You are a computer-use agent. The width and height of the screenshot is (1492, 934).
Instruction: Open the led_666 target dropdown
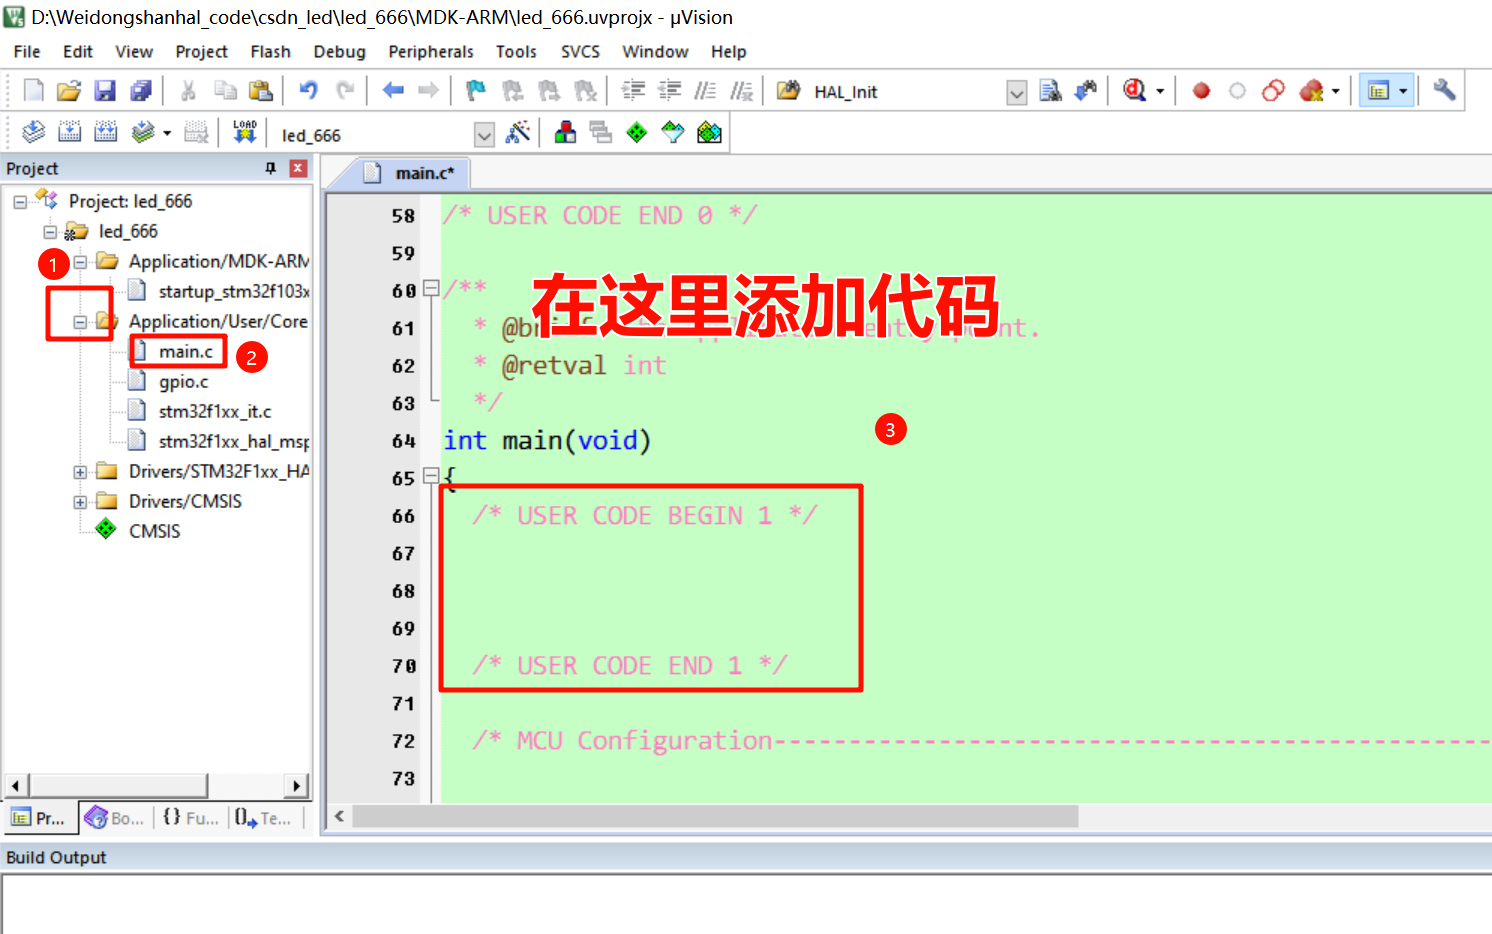click(484, 135)
